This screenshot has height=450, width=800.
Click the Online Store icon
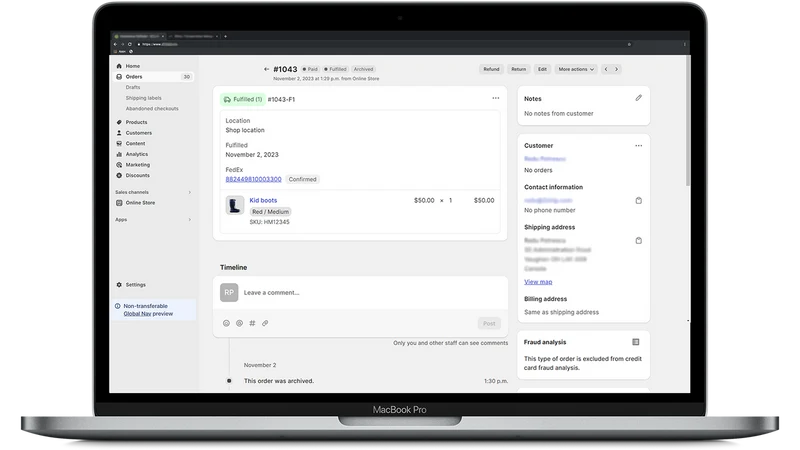pos(119,203)
